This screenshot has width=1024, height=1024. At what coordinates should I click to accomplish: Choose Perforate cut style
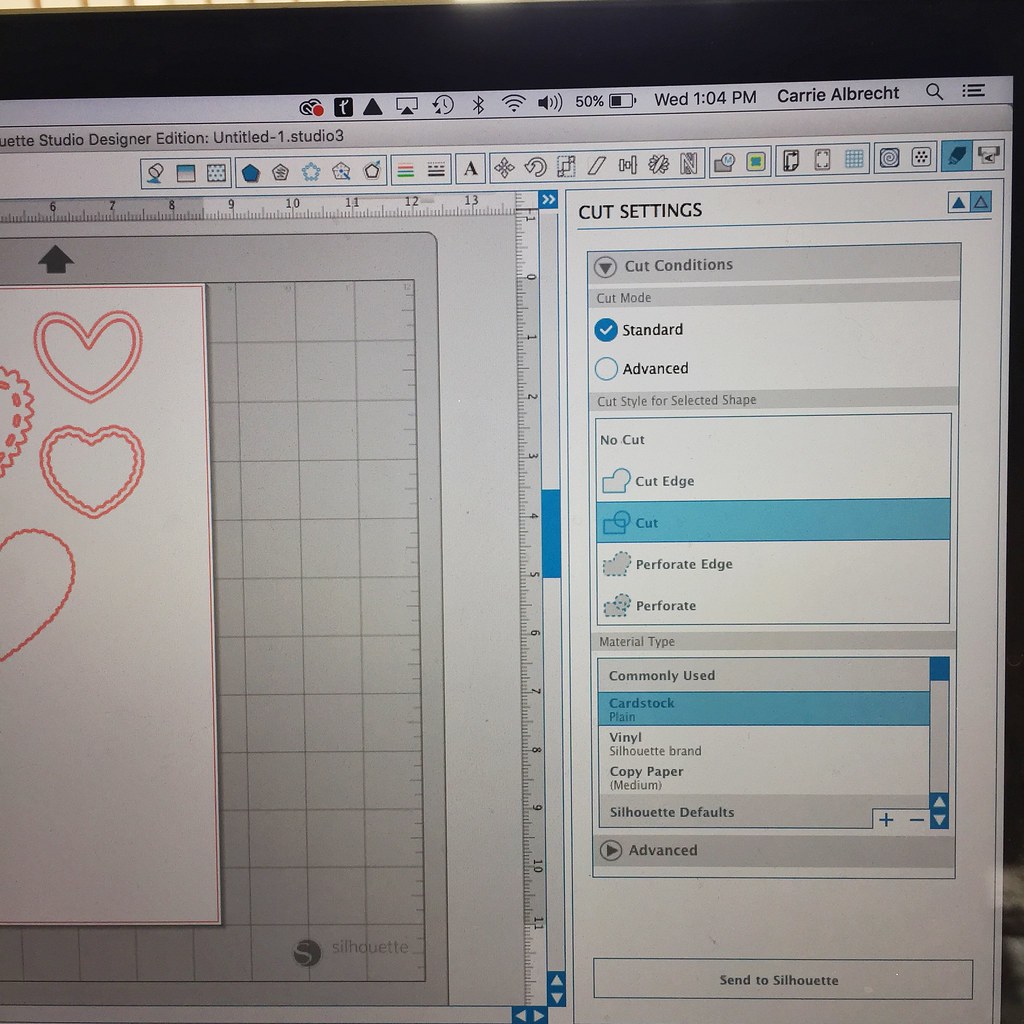773,605
